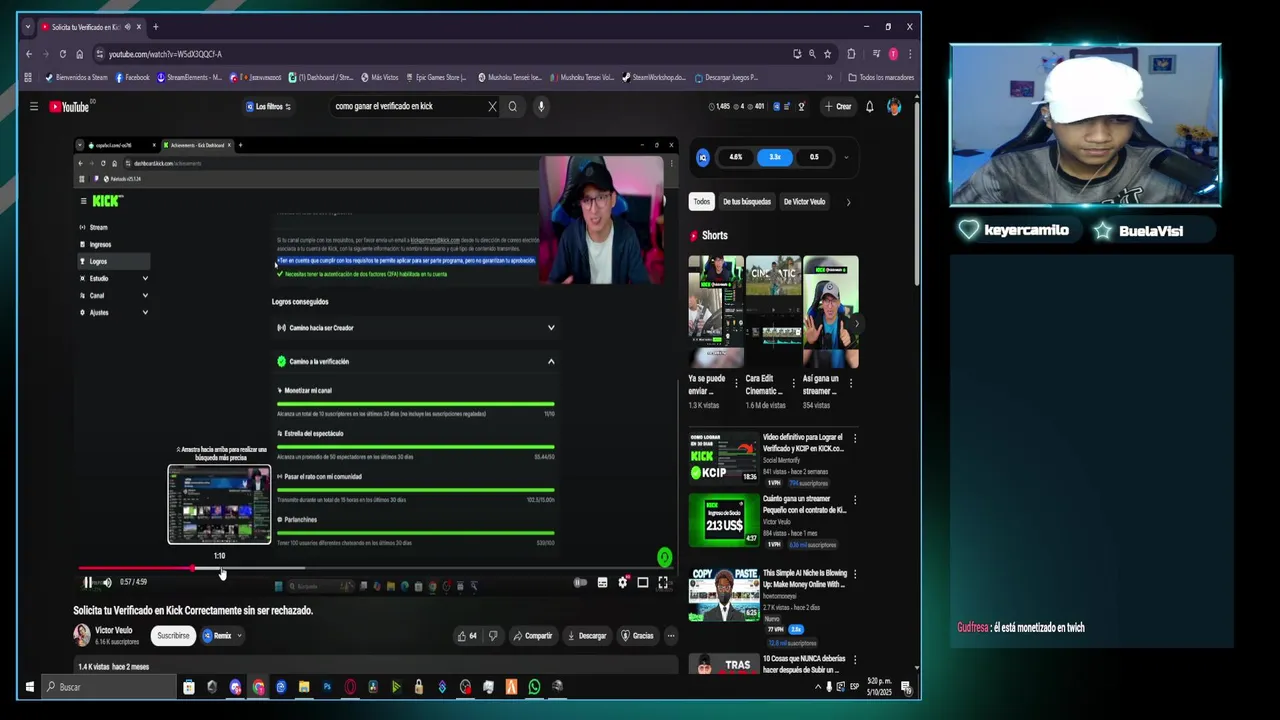
Task: Seek the video progress bar to 1:10
Action: point(222,568)
